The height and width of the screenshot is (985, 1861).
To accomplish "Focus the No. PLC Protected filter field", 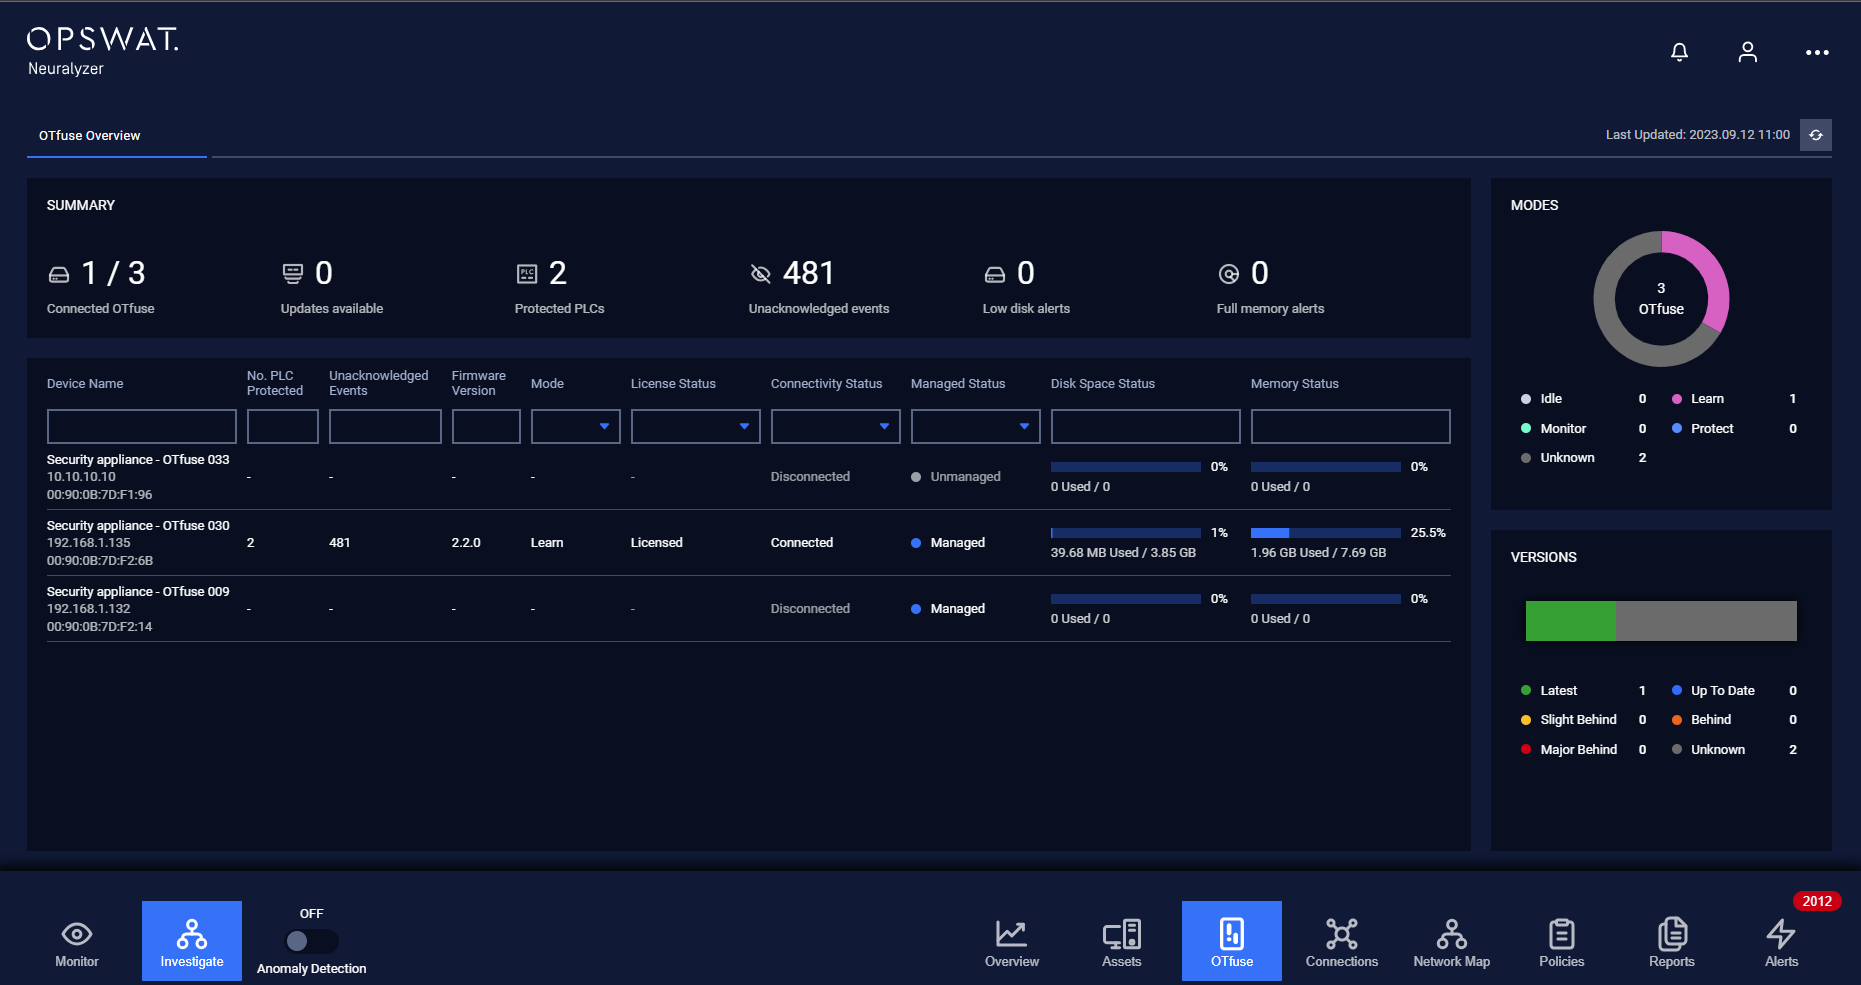I will pyautogui.click(x=283, y=426).
